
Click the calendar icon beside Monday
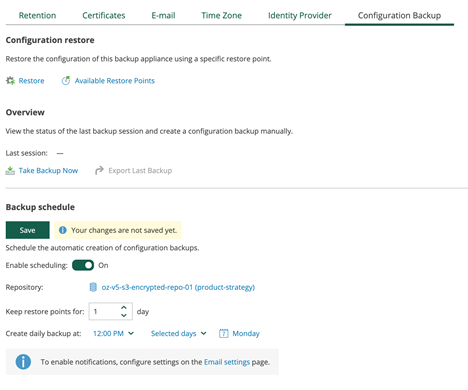point(224,333)
